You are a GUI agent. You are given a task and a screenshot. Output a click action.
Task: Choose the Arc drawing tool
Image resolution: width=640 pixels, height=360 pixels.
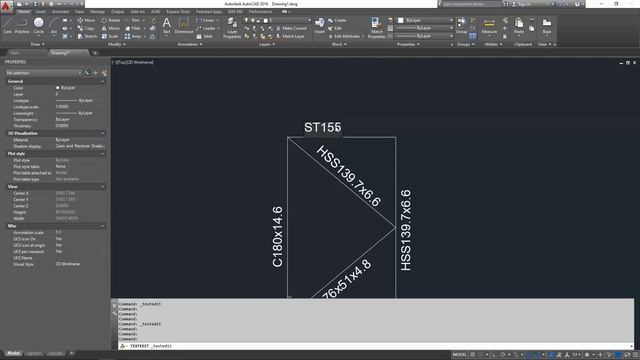(54, 25)
